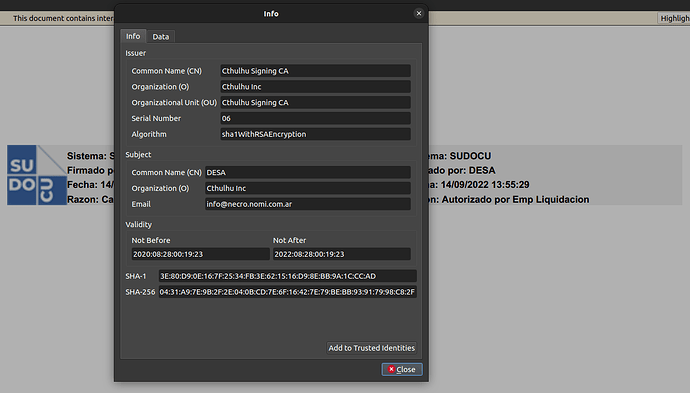Click the Issuer Organization field Cthulhu Inc
This screenshot has width=690, height=393.
click(315, 87)
